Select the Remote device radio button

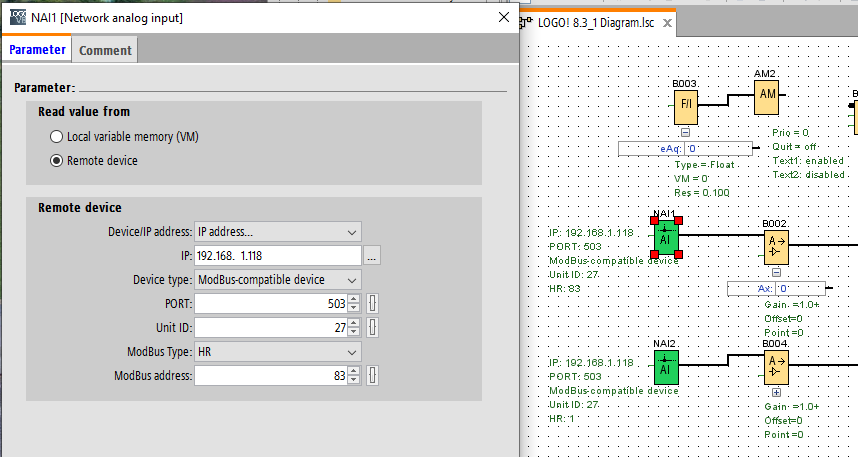(x=57, y=160)
